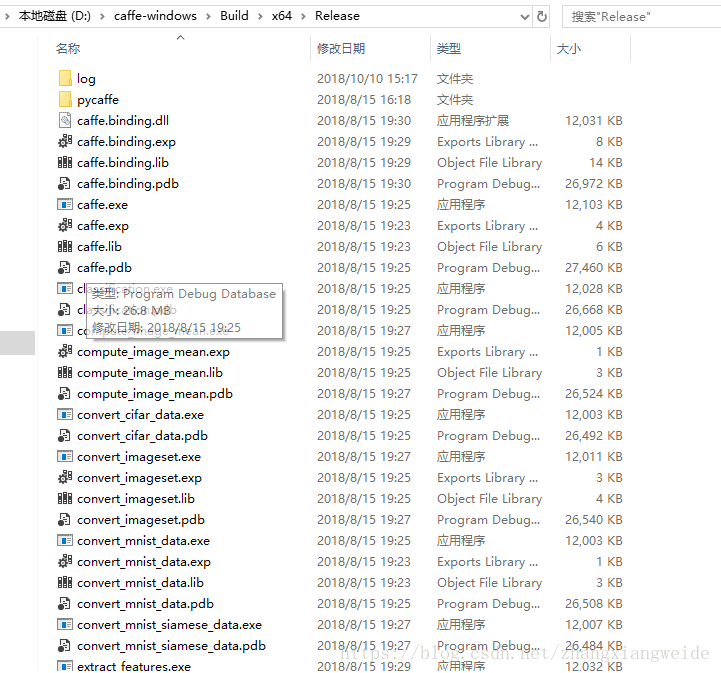Click 应用程序扩展 type of caffe.binding.dll
This screenshot has width=721, height=673.
(x=473, y=120)
